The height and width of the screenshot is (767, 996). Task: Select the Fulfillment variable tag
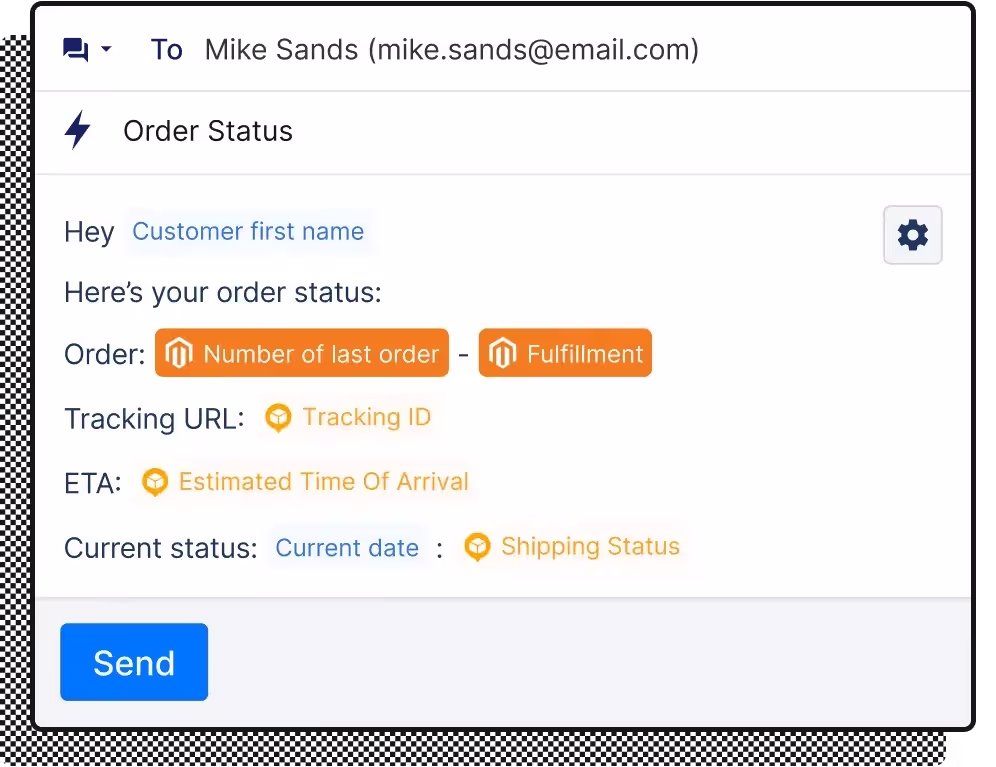(x=565, y=353)
